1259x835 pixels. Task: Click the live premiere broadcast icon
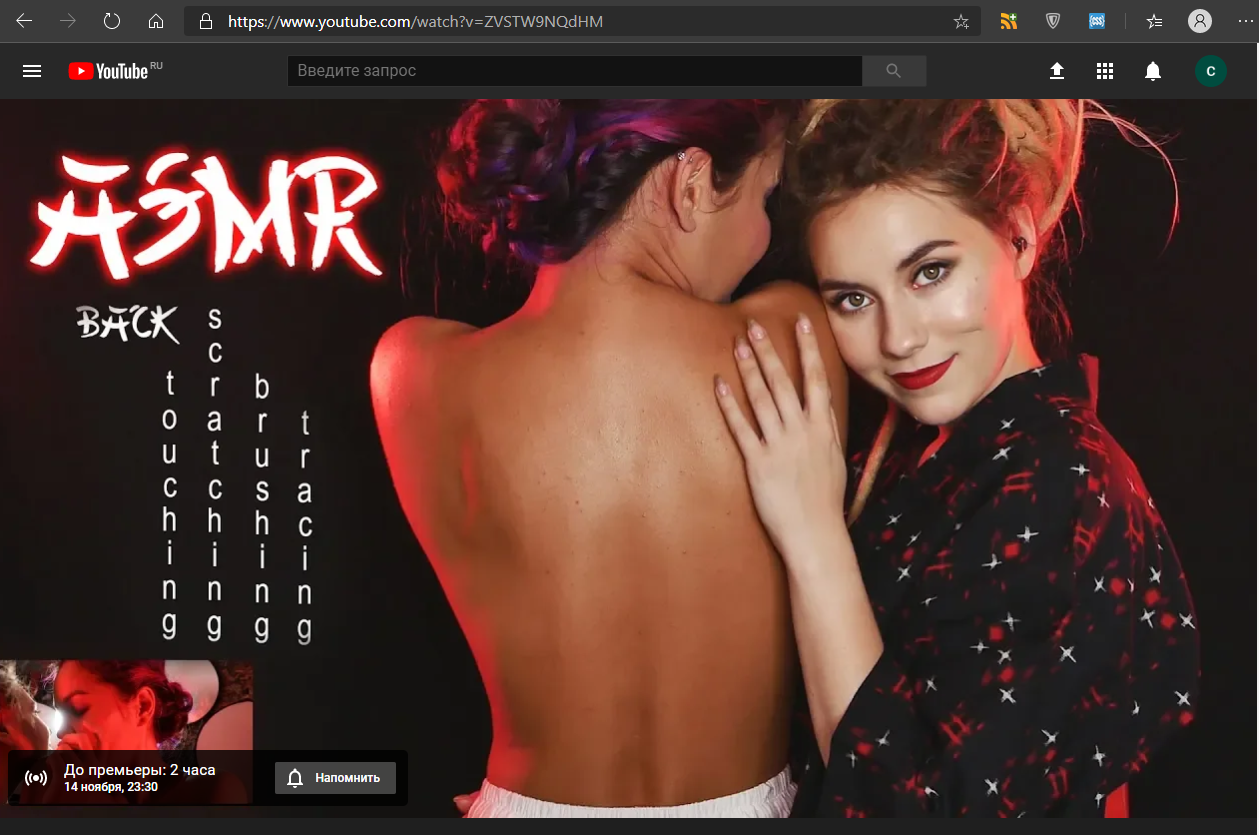point(36,778)
